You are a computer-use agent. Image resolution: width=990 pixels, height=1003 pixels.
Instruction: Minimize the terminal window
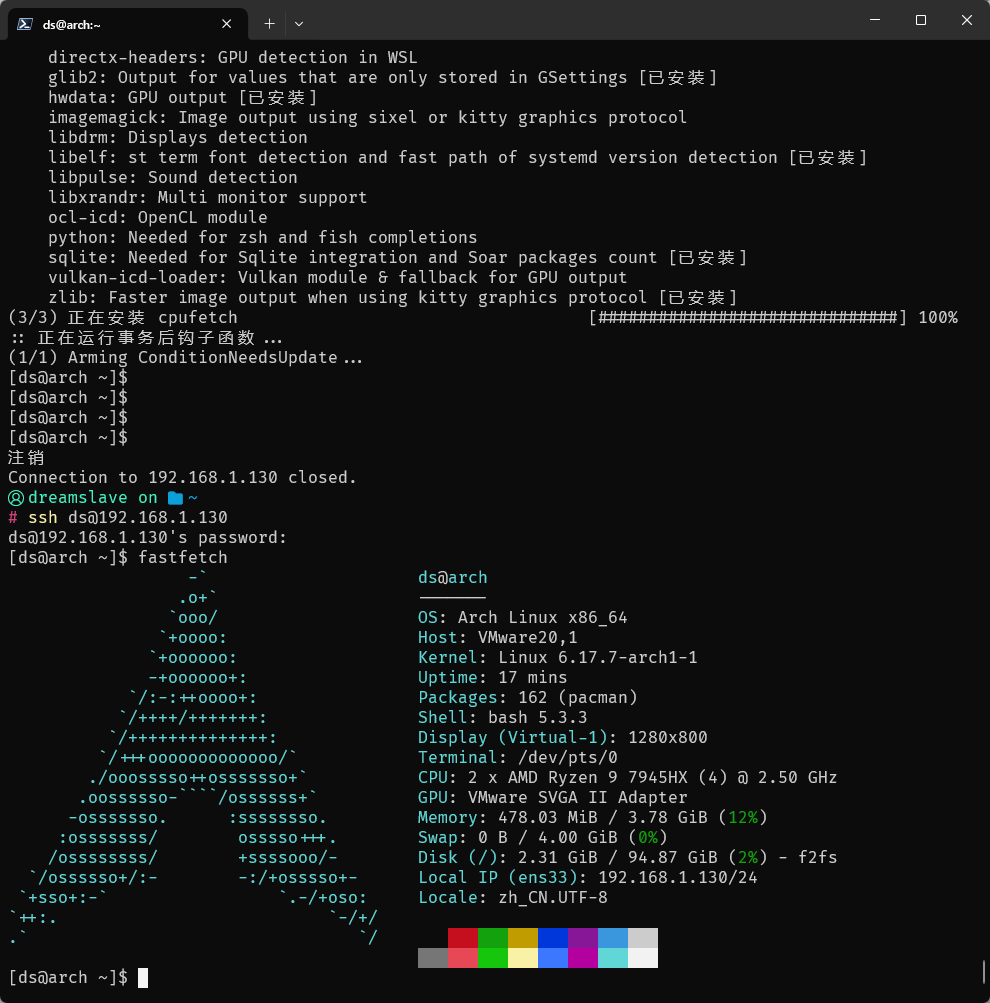(875, 21)
